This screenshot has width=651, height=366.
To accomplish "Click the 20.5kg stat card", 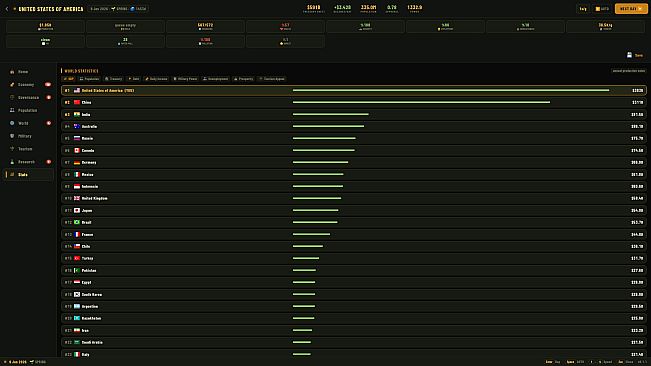I will tap(605, 27).
